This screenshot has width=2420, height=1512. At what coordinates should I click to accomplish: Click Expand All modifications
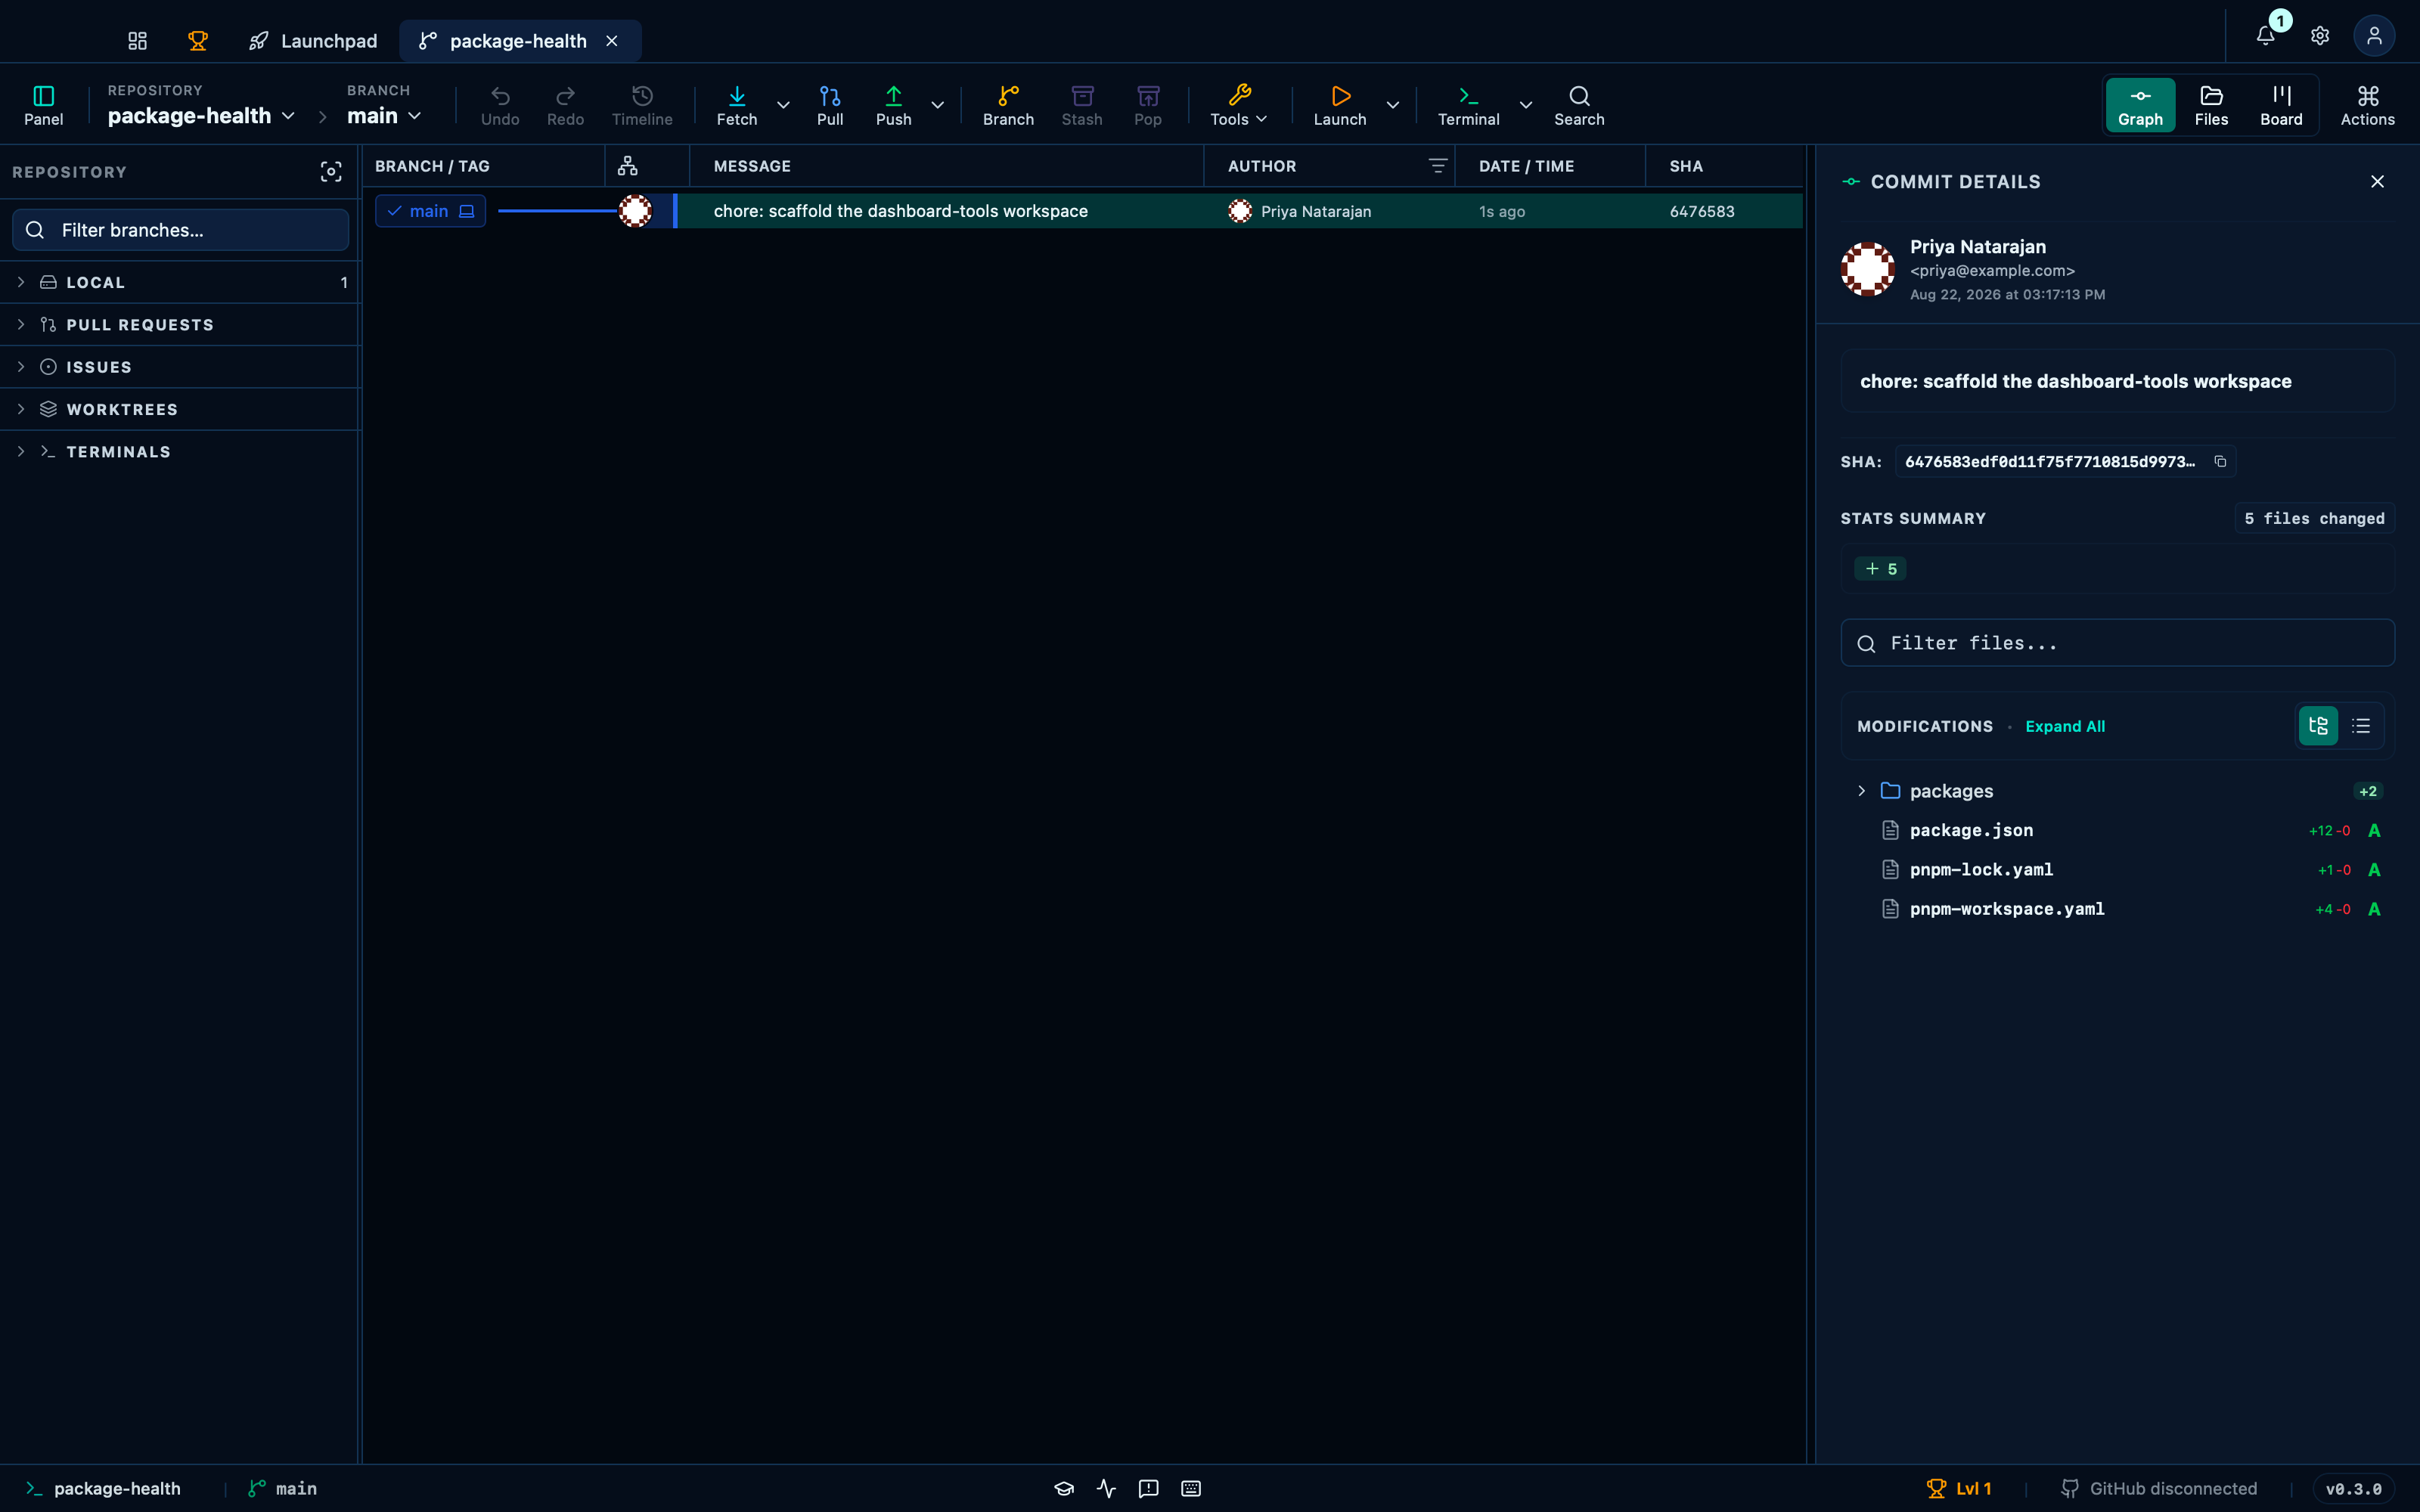(2065, 726)
